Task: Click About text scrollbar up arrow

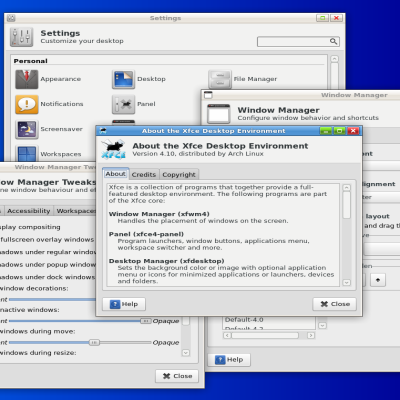Action: (x=347, y=187)
